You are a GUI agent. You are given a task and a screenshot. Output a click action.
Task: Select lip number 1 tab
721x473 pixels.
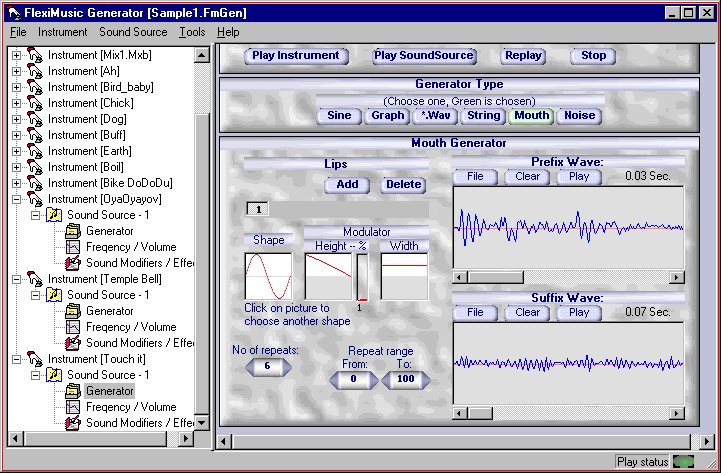[x=258, y=210]
